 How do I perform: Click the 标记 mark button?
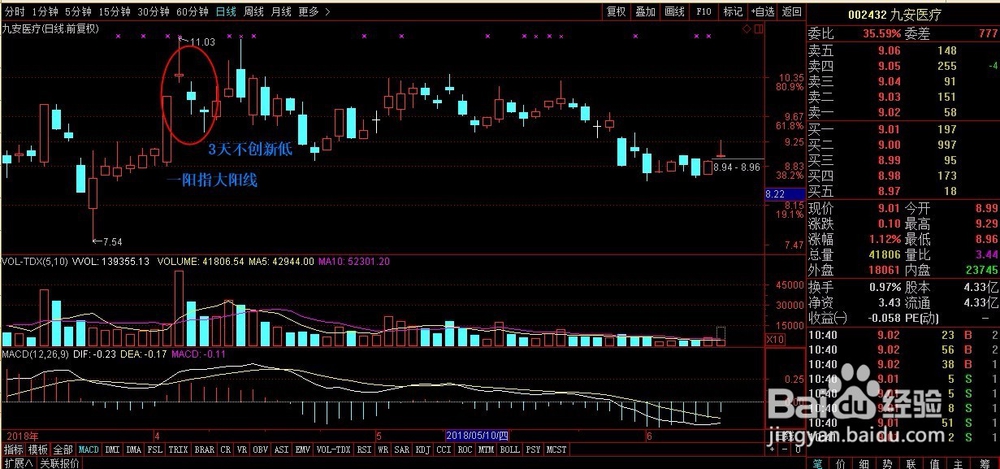(733, 11)
